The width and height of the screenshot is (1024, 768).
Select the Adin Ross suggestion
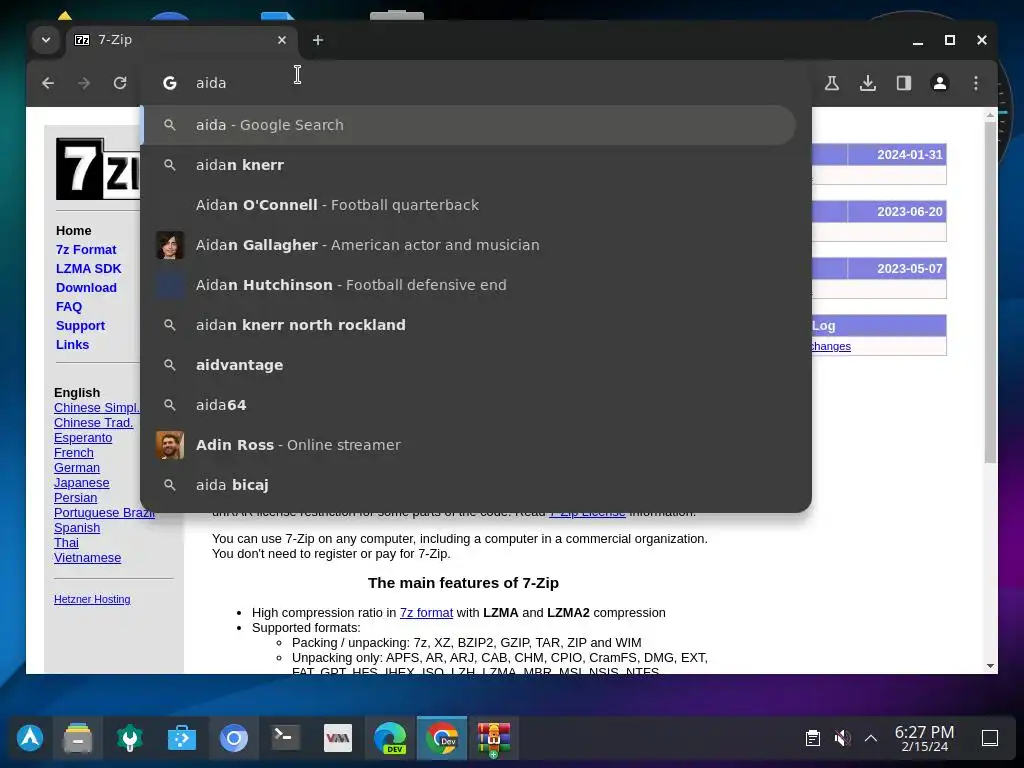pos(468,445)
